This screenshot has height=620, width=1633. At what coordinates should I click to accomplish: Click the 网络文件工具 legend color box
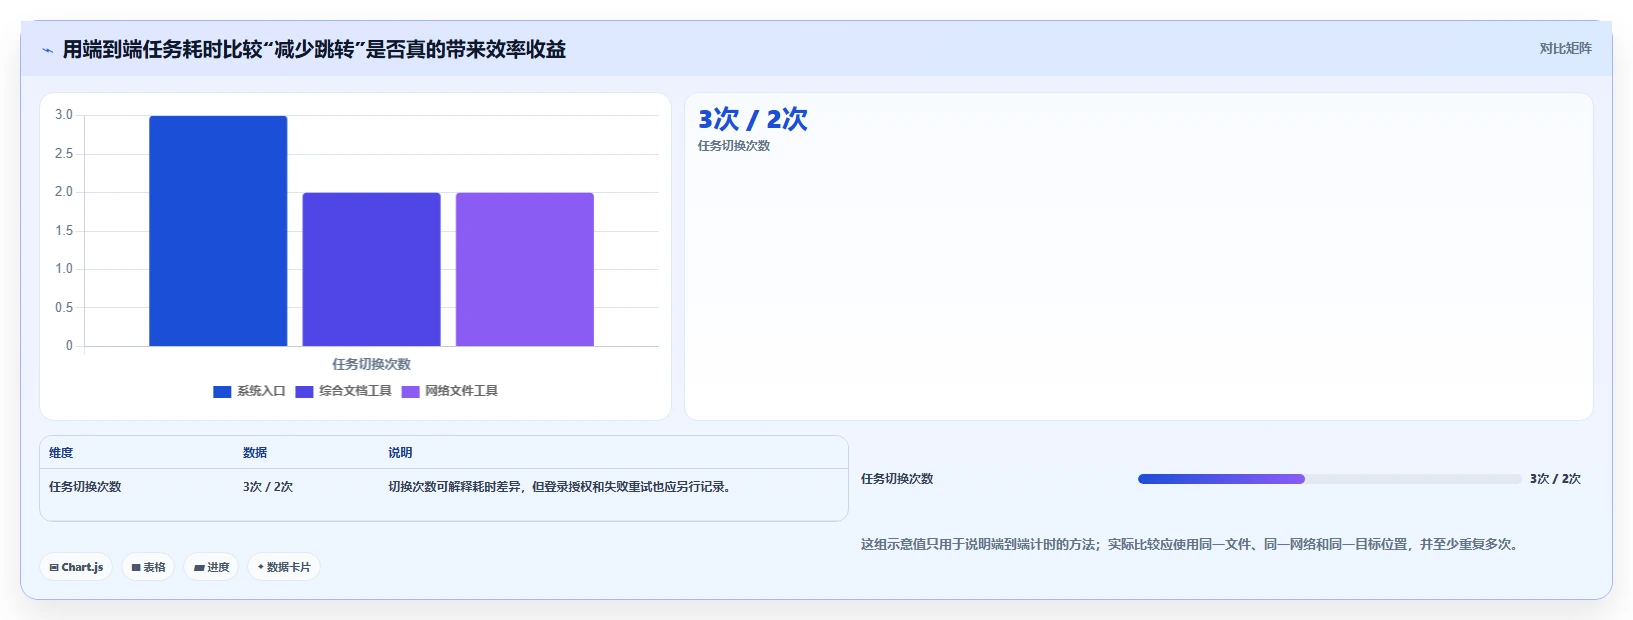410,392
